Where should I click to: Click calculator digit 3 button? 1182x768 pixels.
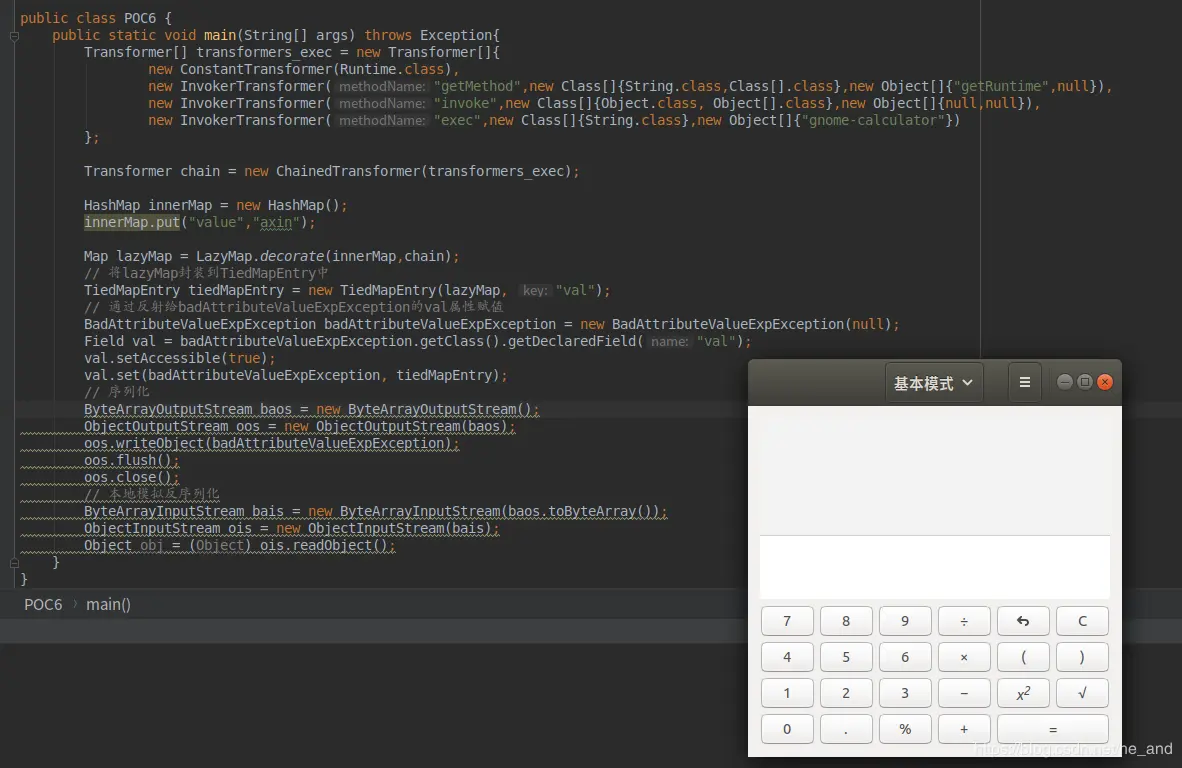click(x=905, y=693)
